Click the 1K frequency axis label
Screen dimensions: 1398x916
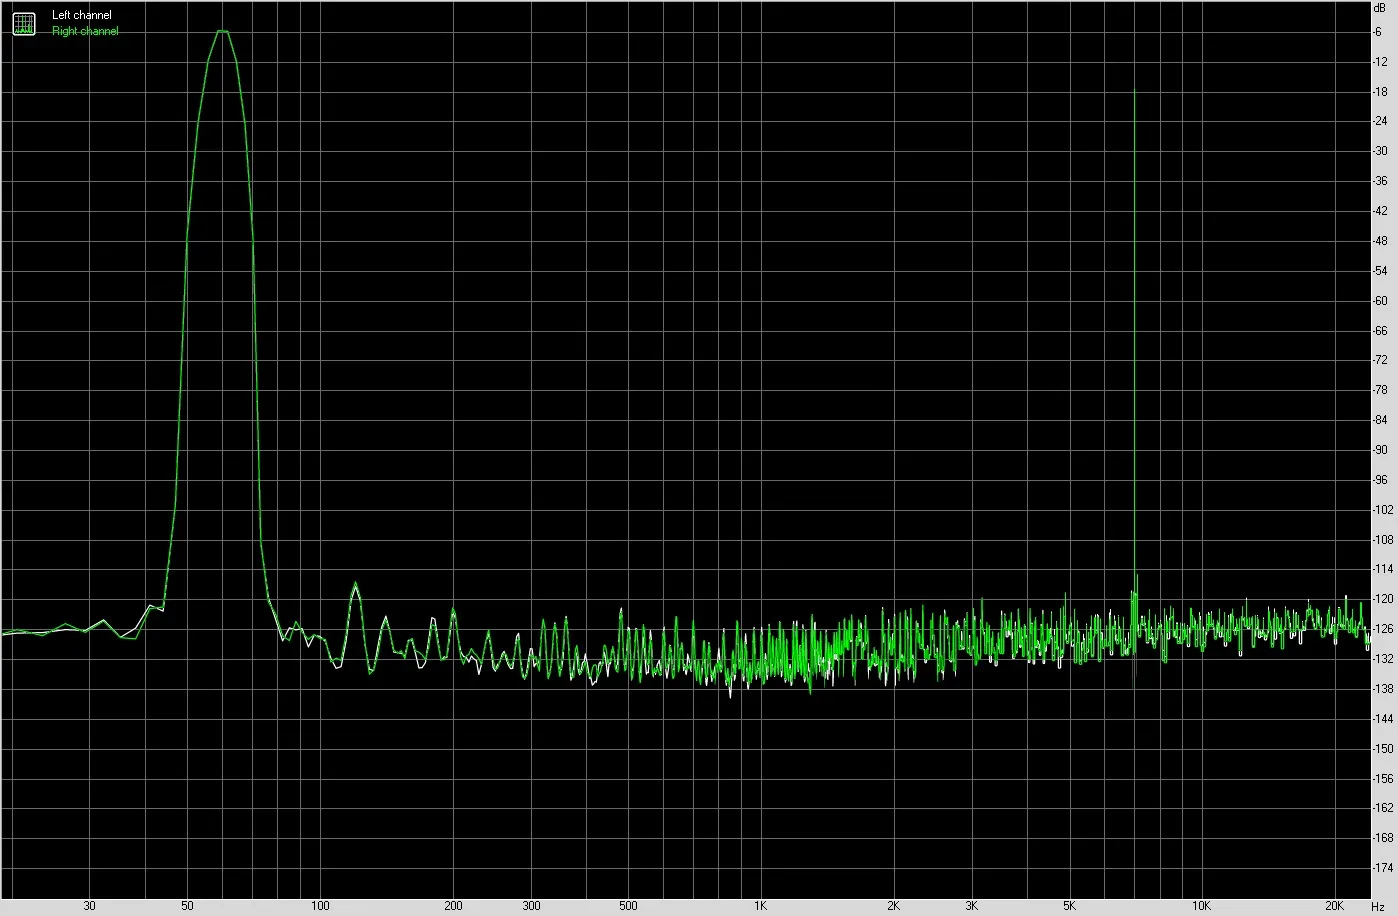point(761,906)
